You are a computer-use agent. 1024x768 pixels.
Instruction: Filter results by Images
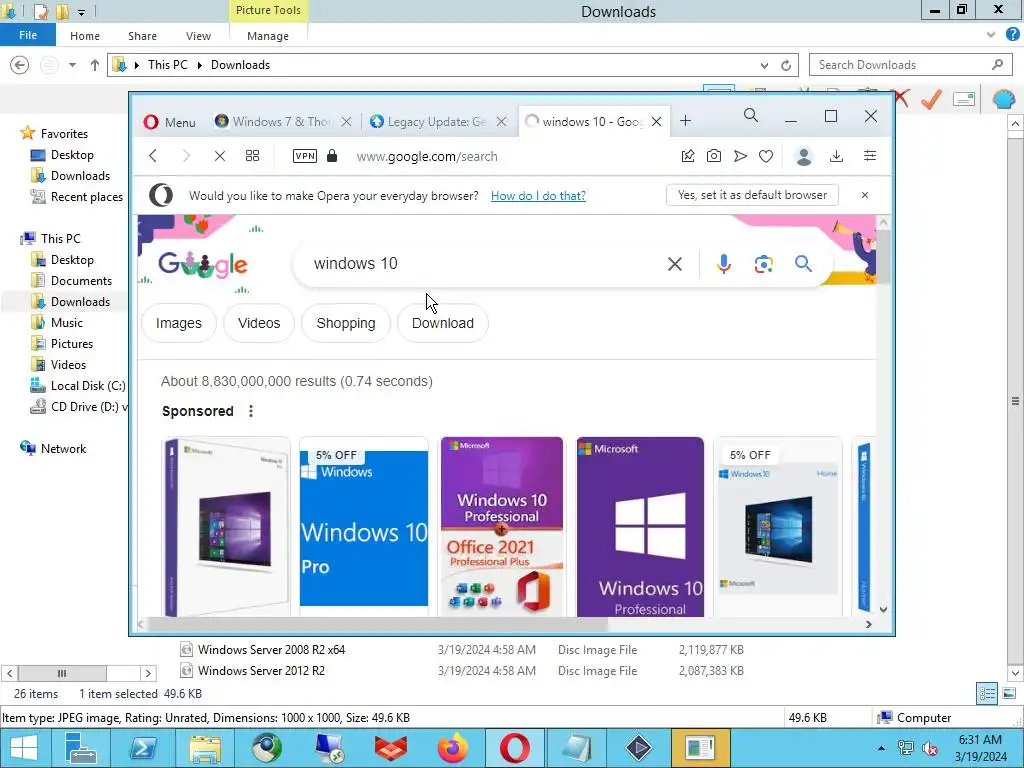tap(179, 323)
